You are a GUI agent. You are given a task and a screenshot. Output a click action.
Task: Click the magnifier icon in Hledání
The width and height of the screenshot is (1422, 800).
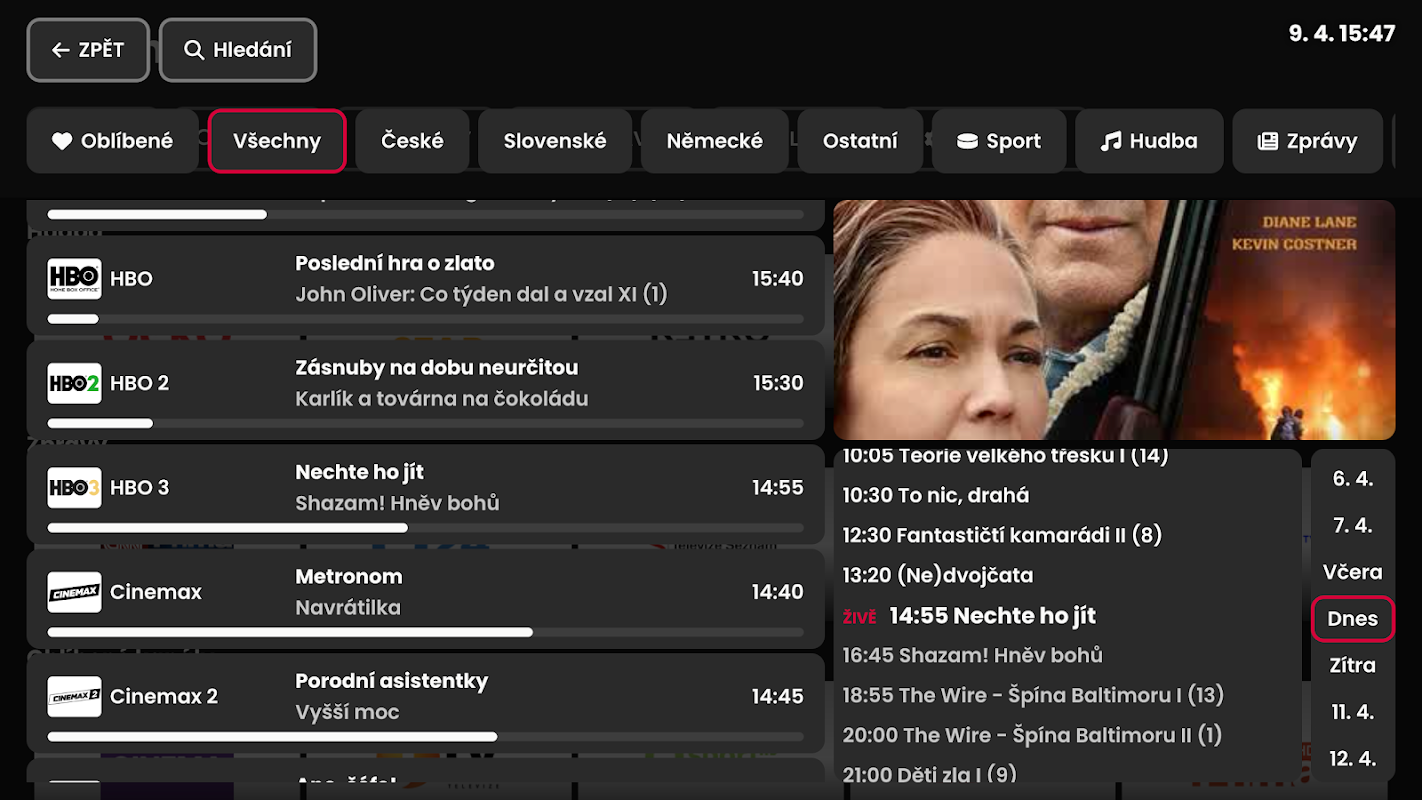[x=194, y=50]
